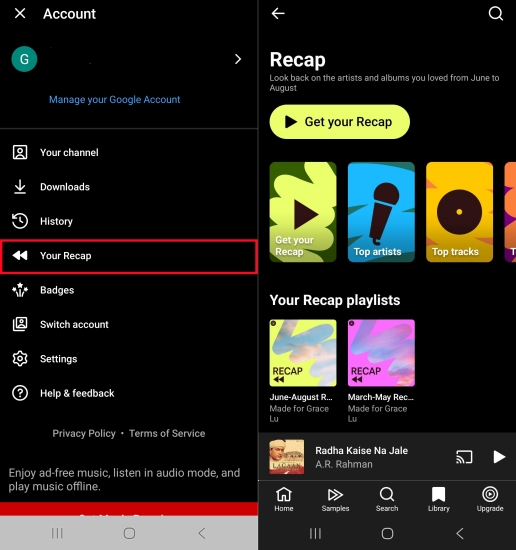
Task: Switch to the Home tab
Action: pyautogui.click(x=284, y=499)
